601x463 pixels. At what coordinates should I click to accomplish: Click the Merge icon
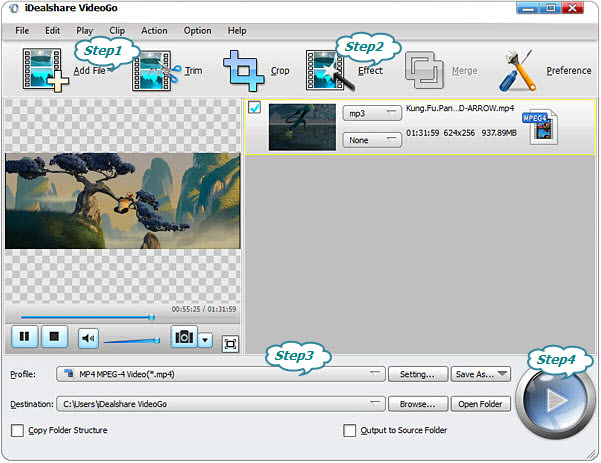(425, 70)
